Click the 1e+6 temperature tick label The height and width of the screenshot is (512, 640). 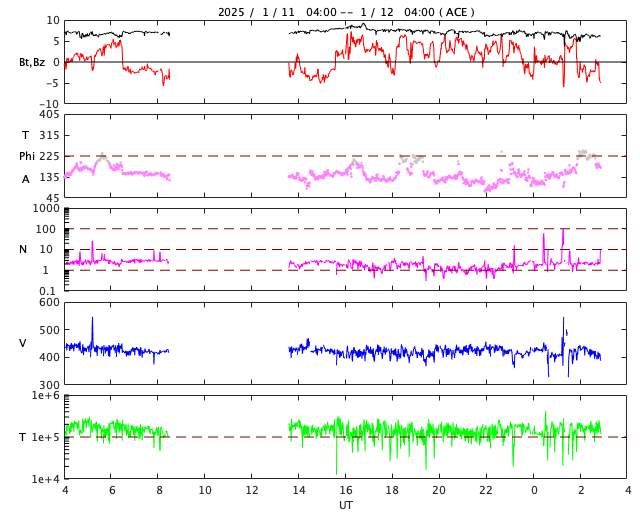46,396
